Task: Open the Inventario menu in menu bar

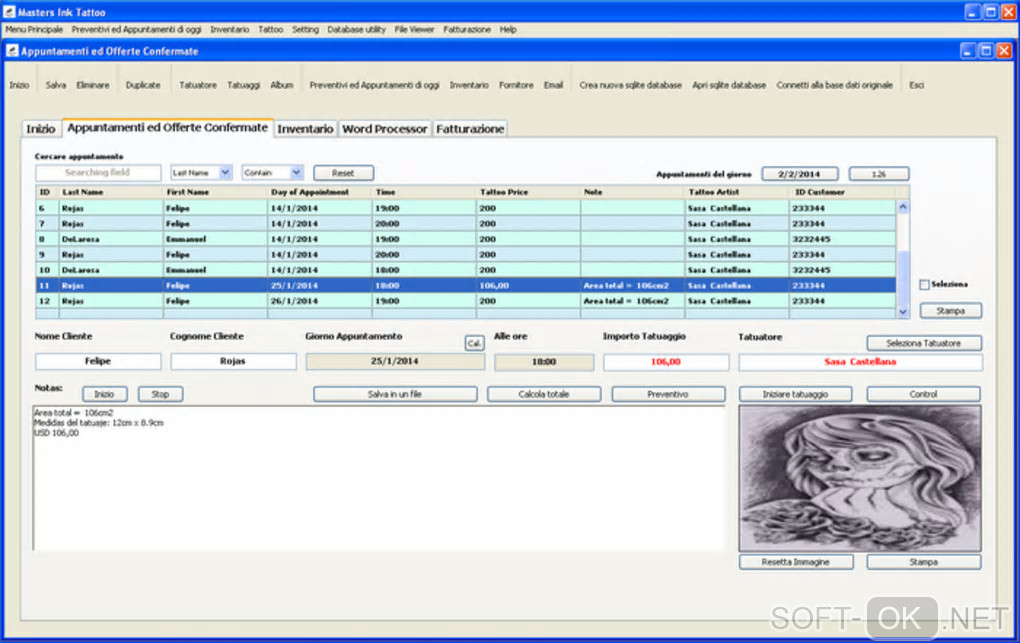Action: click(x=230, y=29)
